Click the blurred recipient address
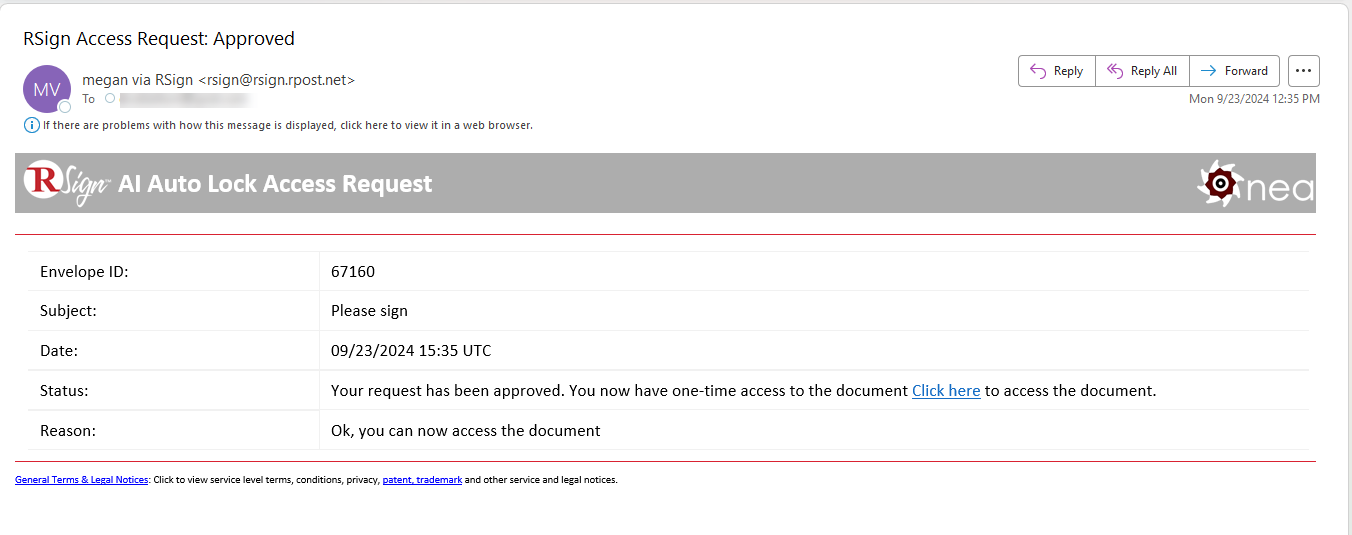1352x535 pixels. tap(184, 99)
